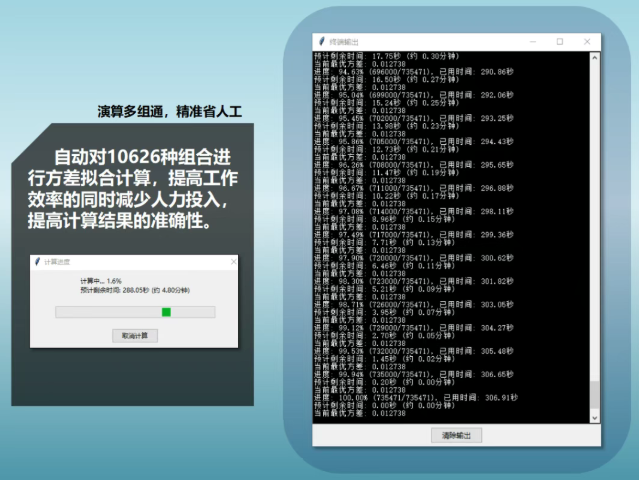
Task: Click the terminal scrollbar down arrow
Action: (595, 416)
